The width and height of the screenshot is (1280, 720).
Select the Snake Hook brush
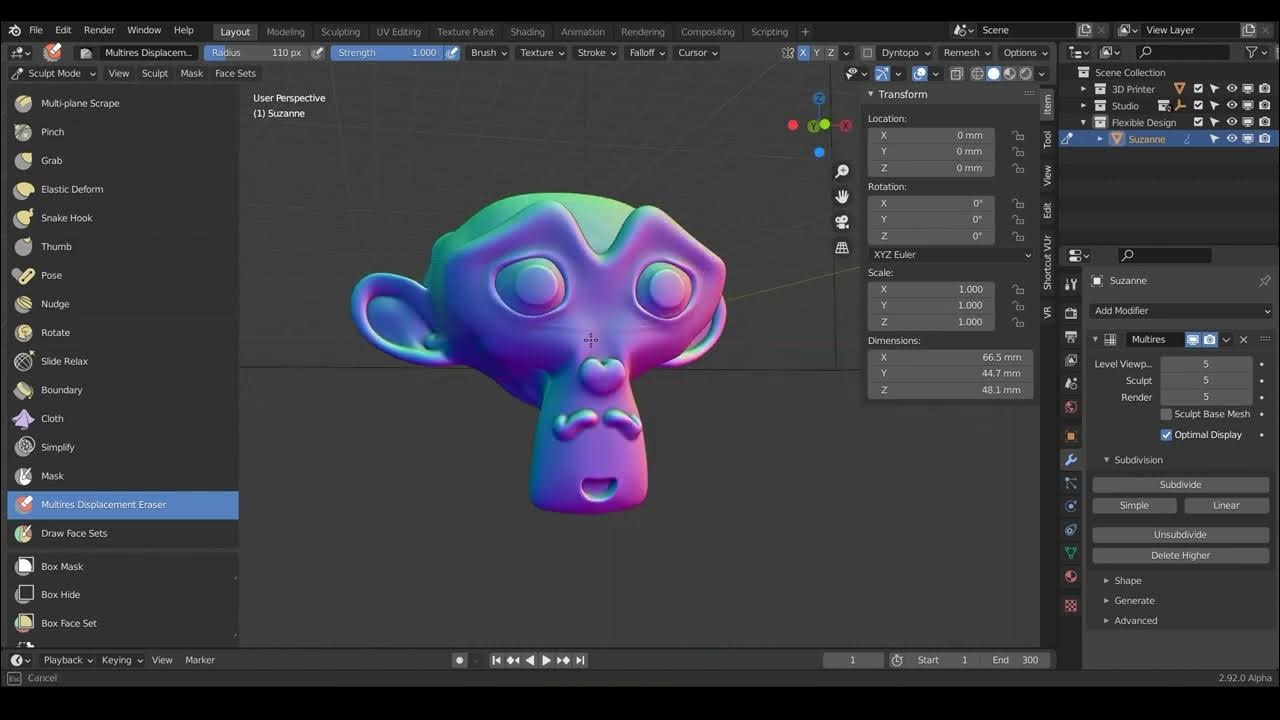[123, 218]
